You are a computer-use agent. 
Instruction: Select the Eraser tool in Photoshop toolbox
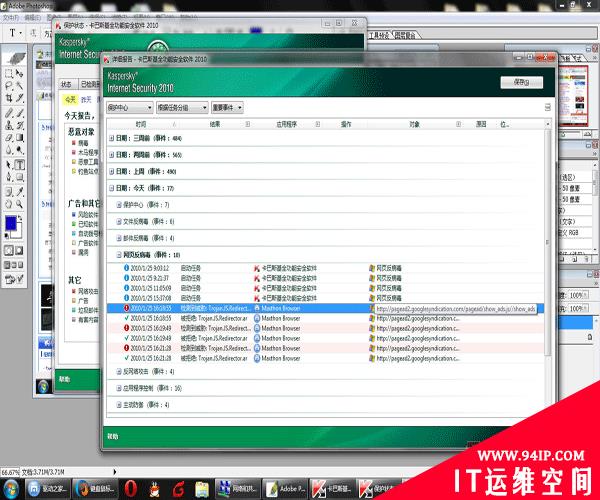coord(9,138)
